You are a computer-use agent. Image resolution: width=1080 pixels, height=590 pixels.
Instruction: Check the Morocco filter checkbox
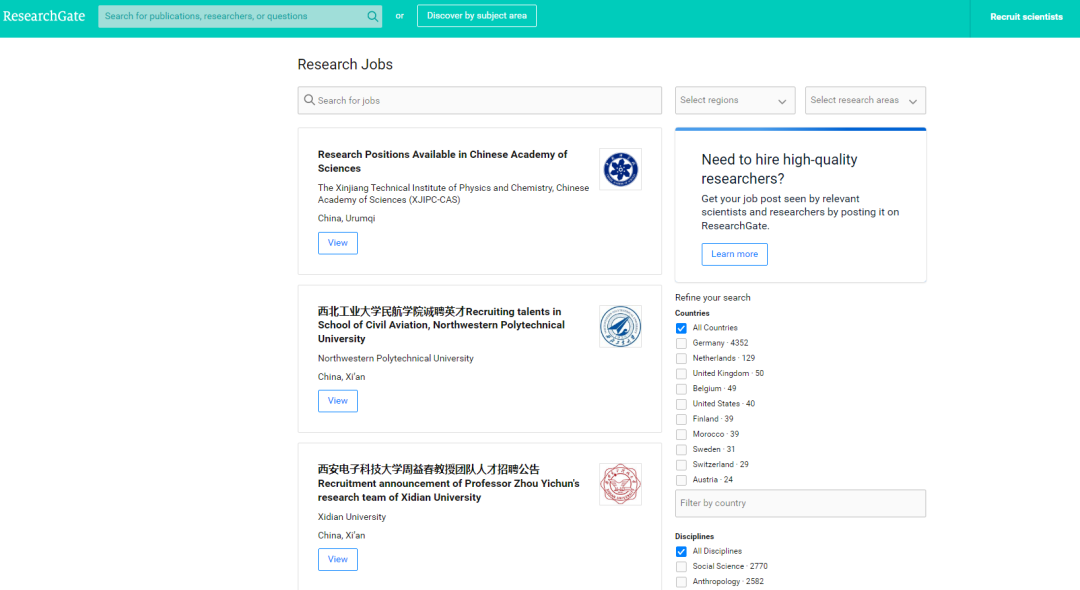tap(681, 434)
